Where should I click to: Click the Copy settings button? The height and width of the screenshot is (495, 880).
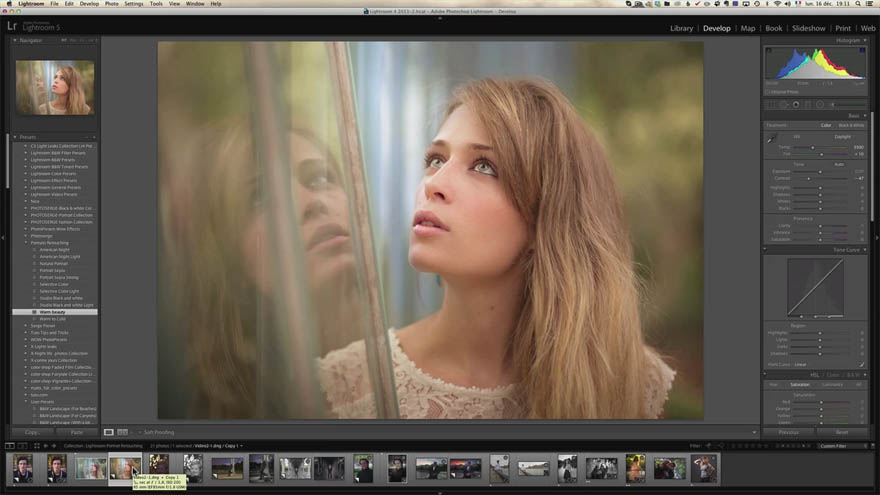coord(32,432)
